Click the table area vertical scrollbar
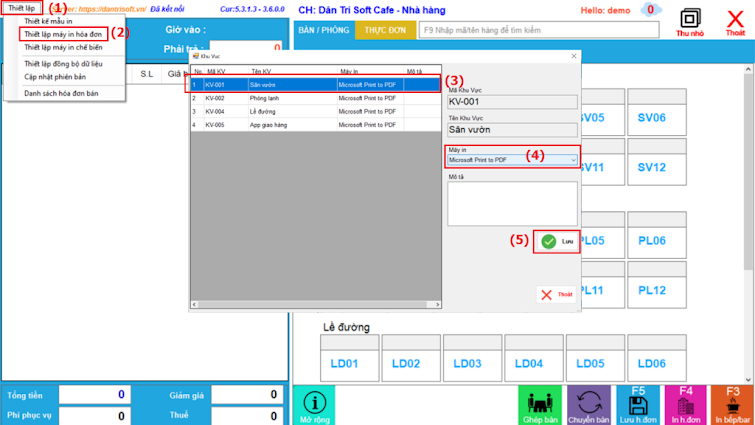The width and height of the screenshot is (755, 425). (748, 224)
